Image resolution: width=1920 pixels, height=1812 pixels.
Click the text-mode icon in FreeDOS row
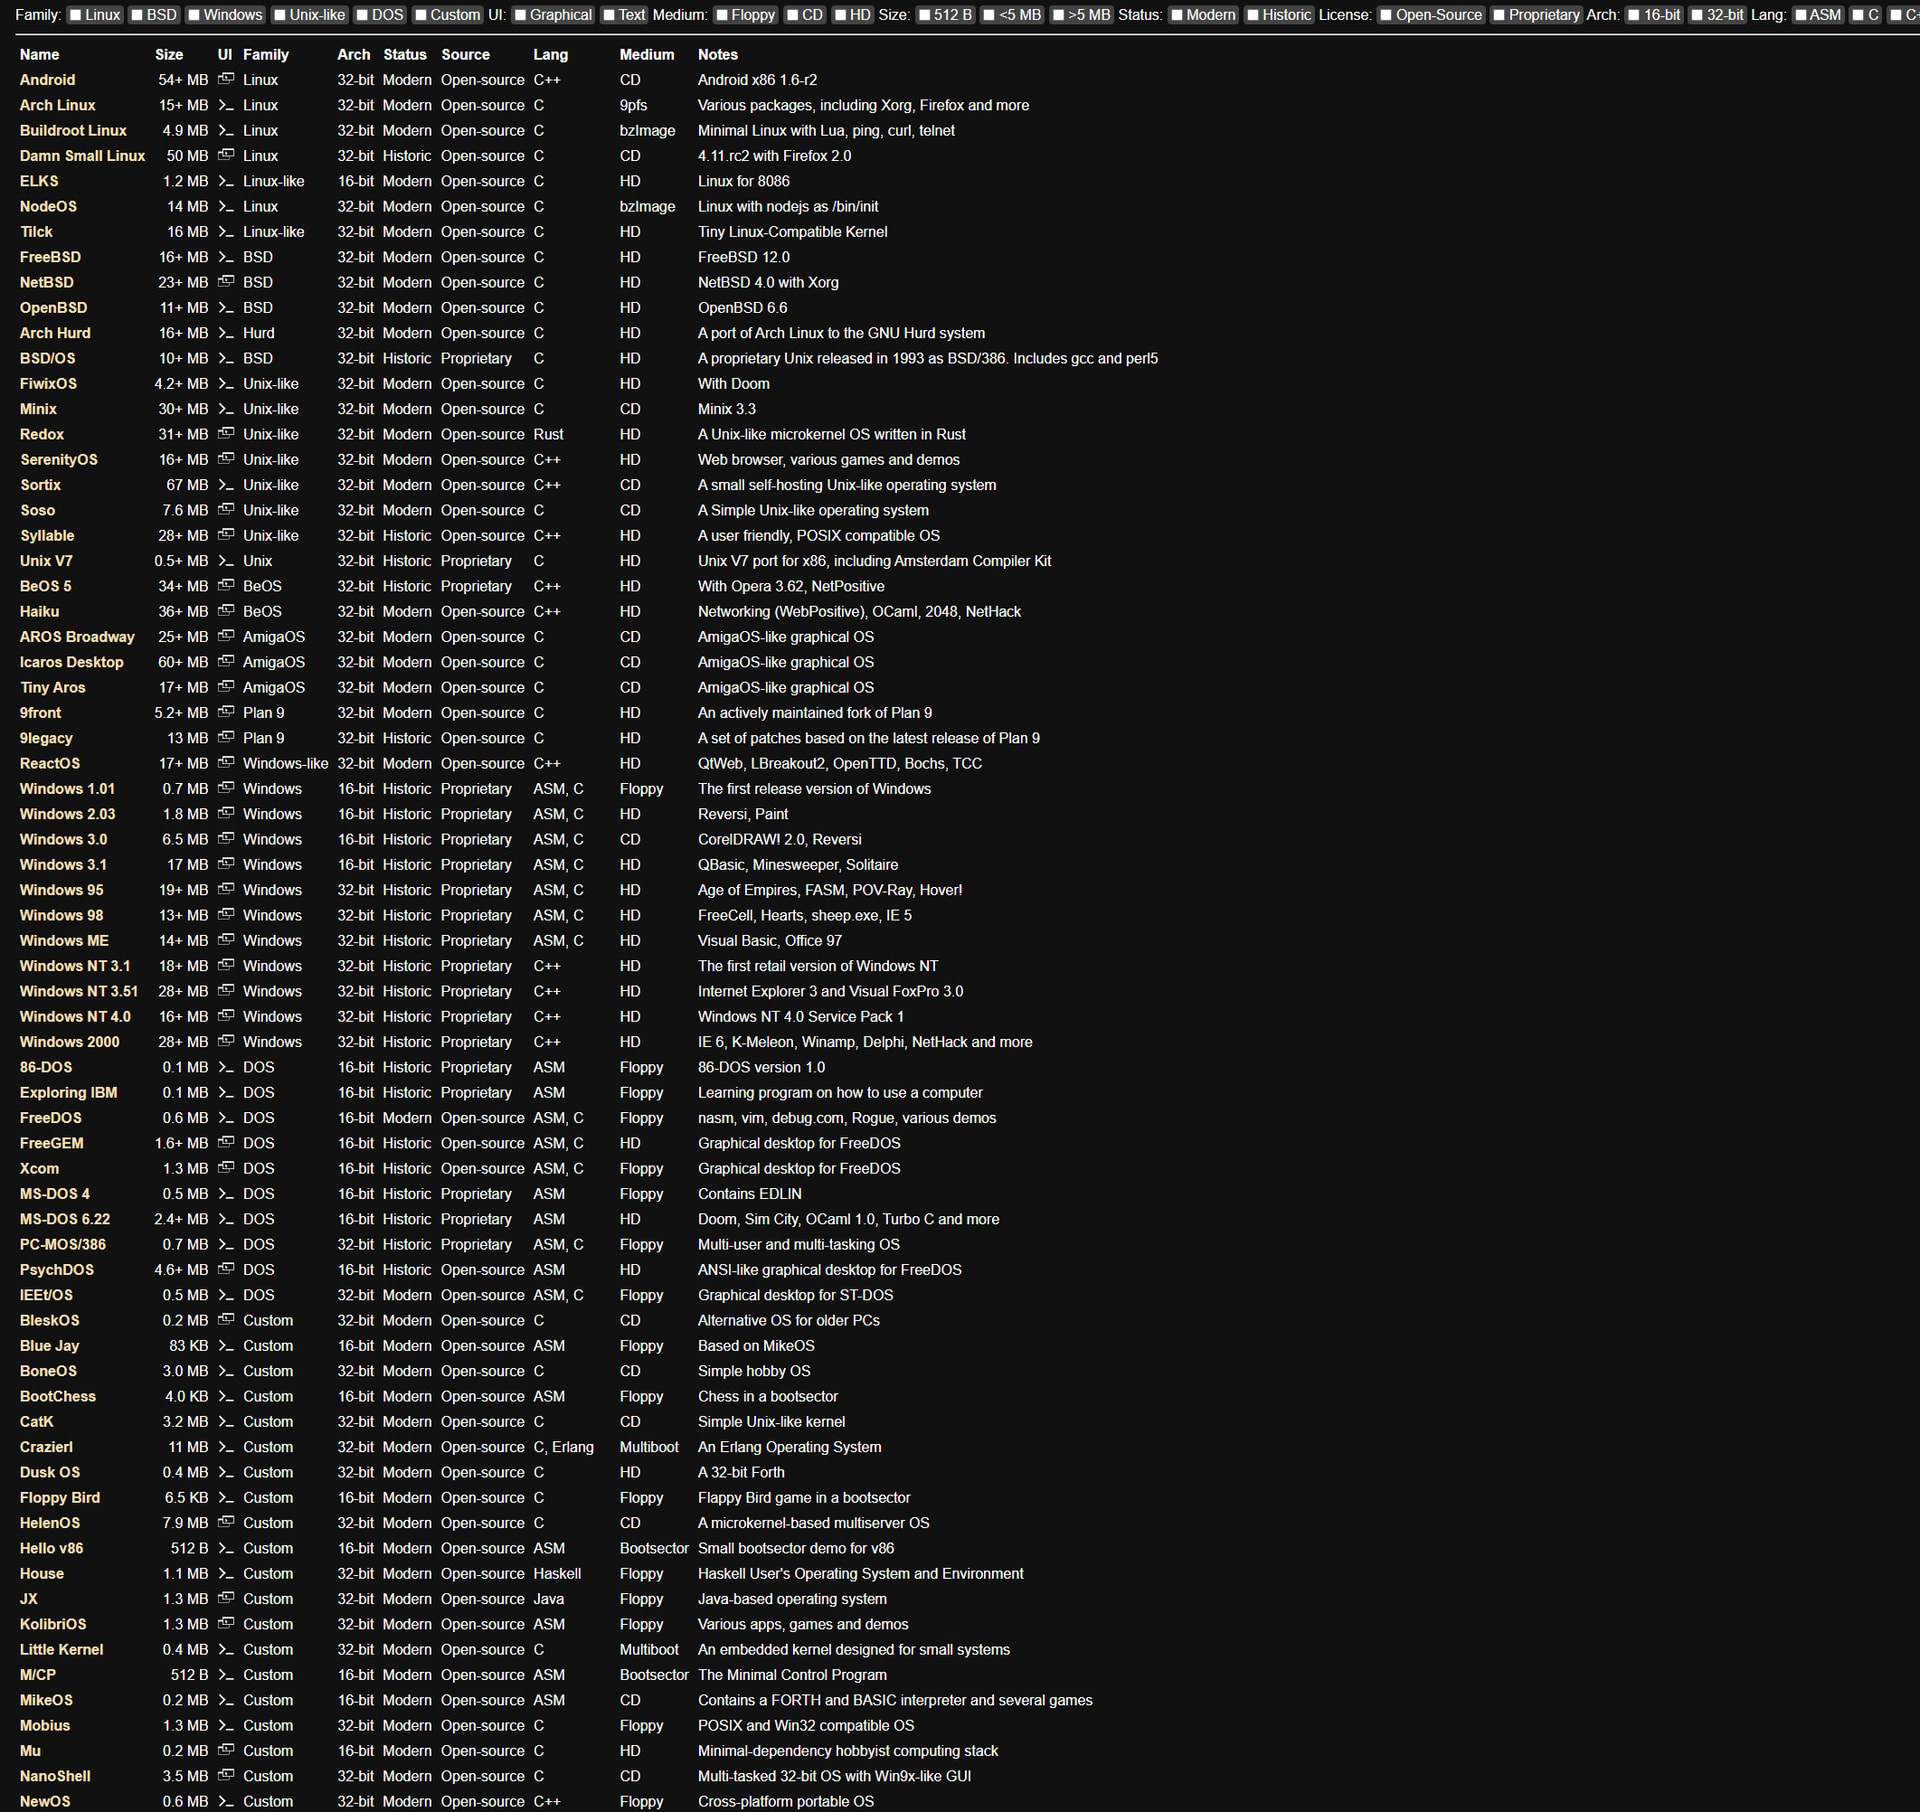click(226, 1118)
